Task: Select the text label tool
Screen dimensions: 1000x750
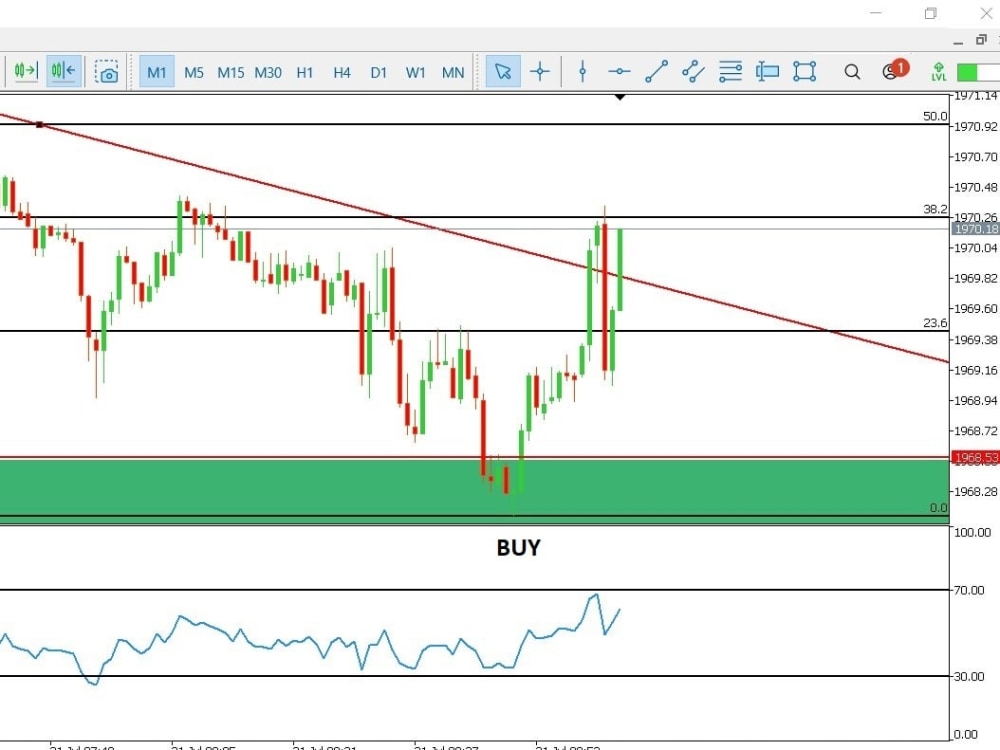Action: tap(767, 71)
